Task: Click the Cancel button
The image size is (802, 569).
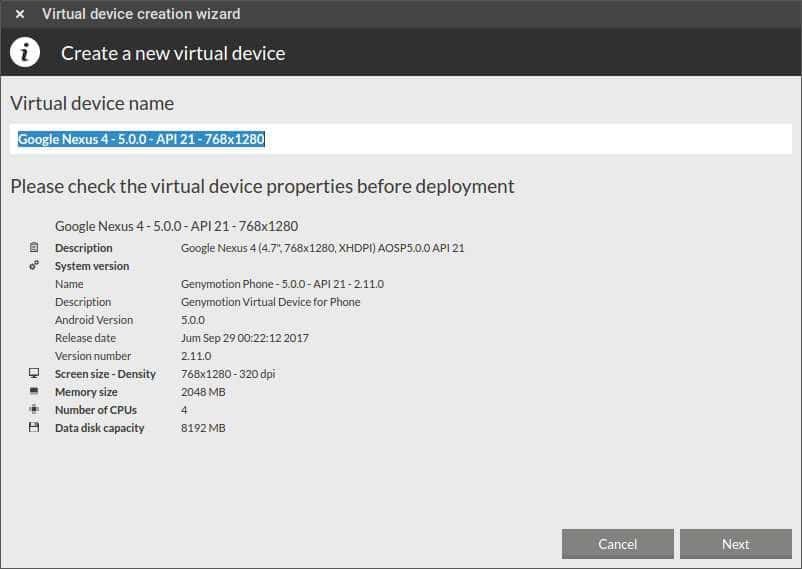Action: pyautogui.click(x=617, y=544)
